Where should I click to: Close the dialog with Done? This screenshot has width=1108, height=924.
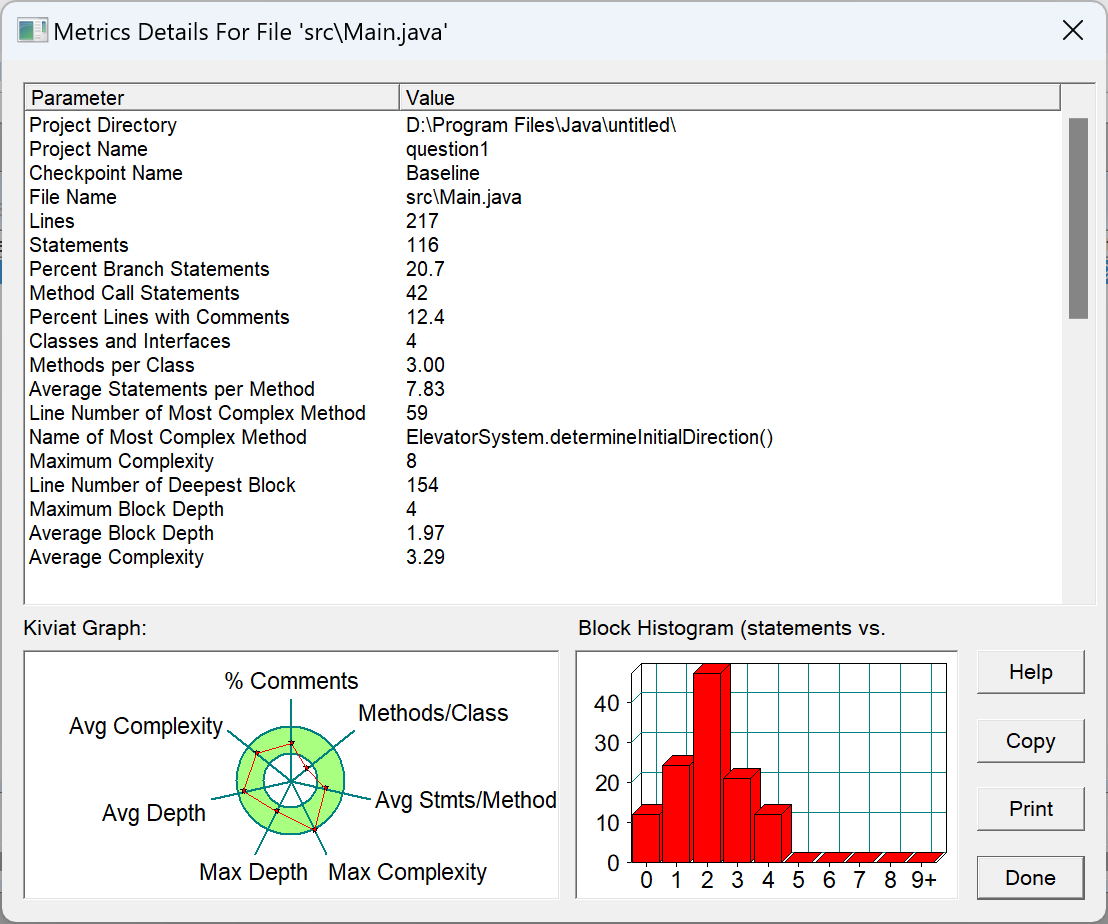pyautogui.click(x=1030, y=877)
